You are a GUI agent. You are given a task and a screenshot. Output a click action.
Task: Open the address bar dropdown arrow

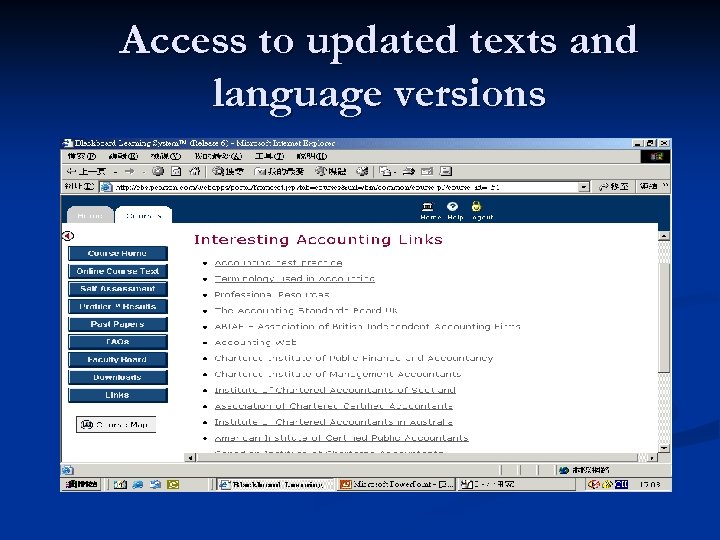click(x=584, y=187)
